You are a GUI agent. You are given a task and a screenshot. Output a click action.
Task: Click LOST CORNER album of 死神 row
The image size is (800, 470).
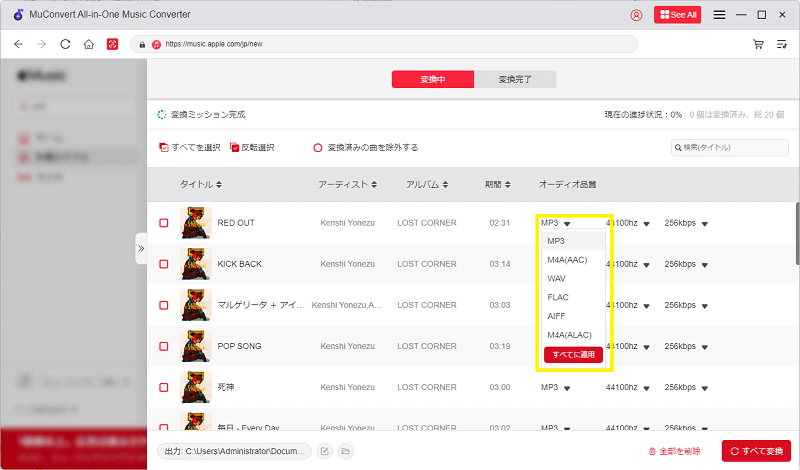point(427,387)
